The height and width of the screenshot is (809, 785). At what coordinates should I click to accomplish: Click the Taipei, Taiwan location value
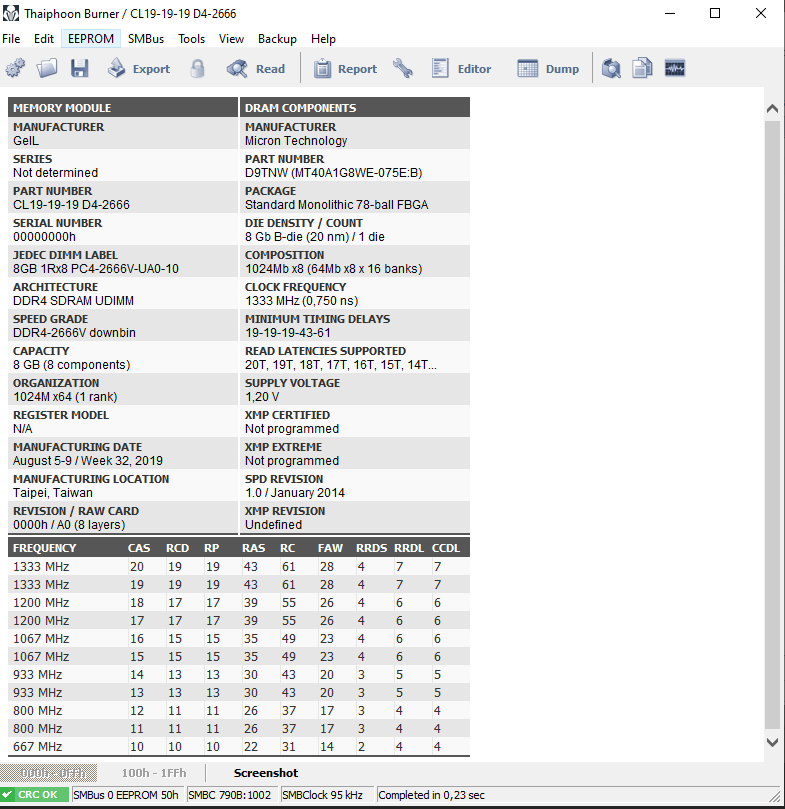coord(53,493)
